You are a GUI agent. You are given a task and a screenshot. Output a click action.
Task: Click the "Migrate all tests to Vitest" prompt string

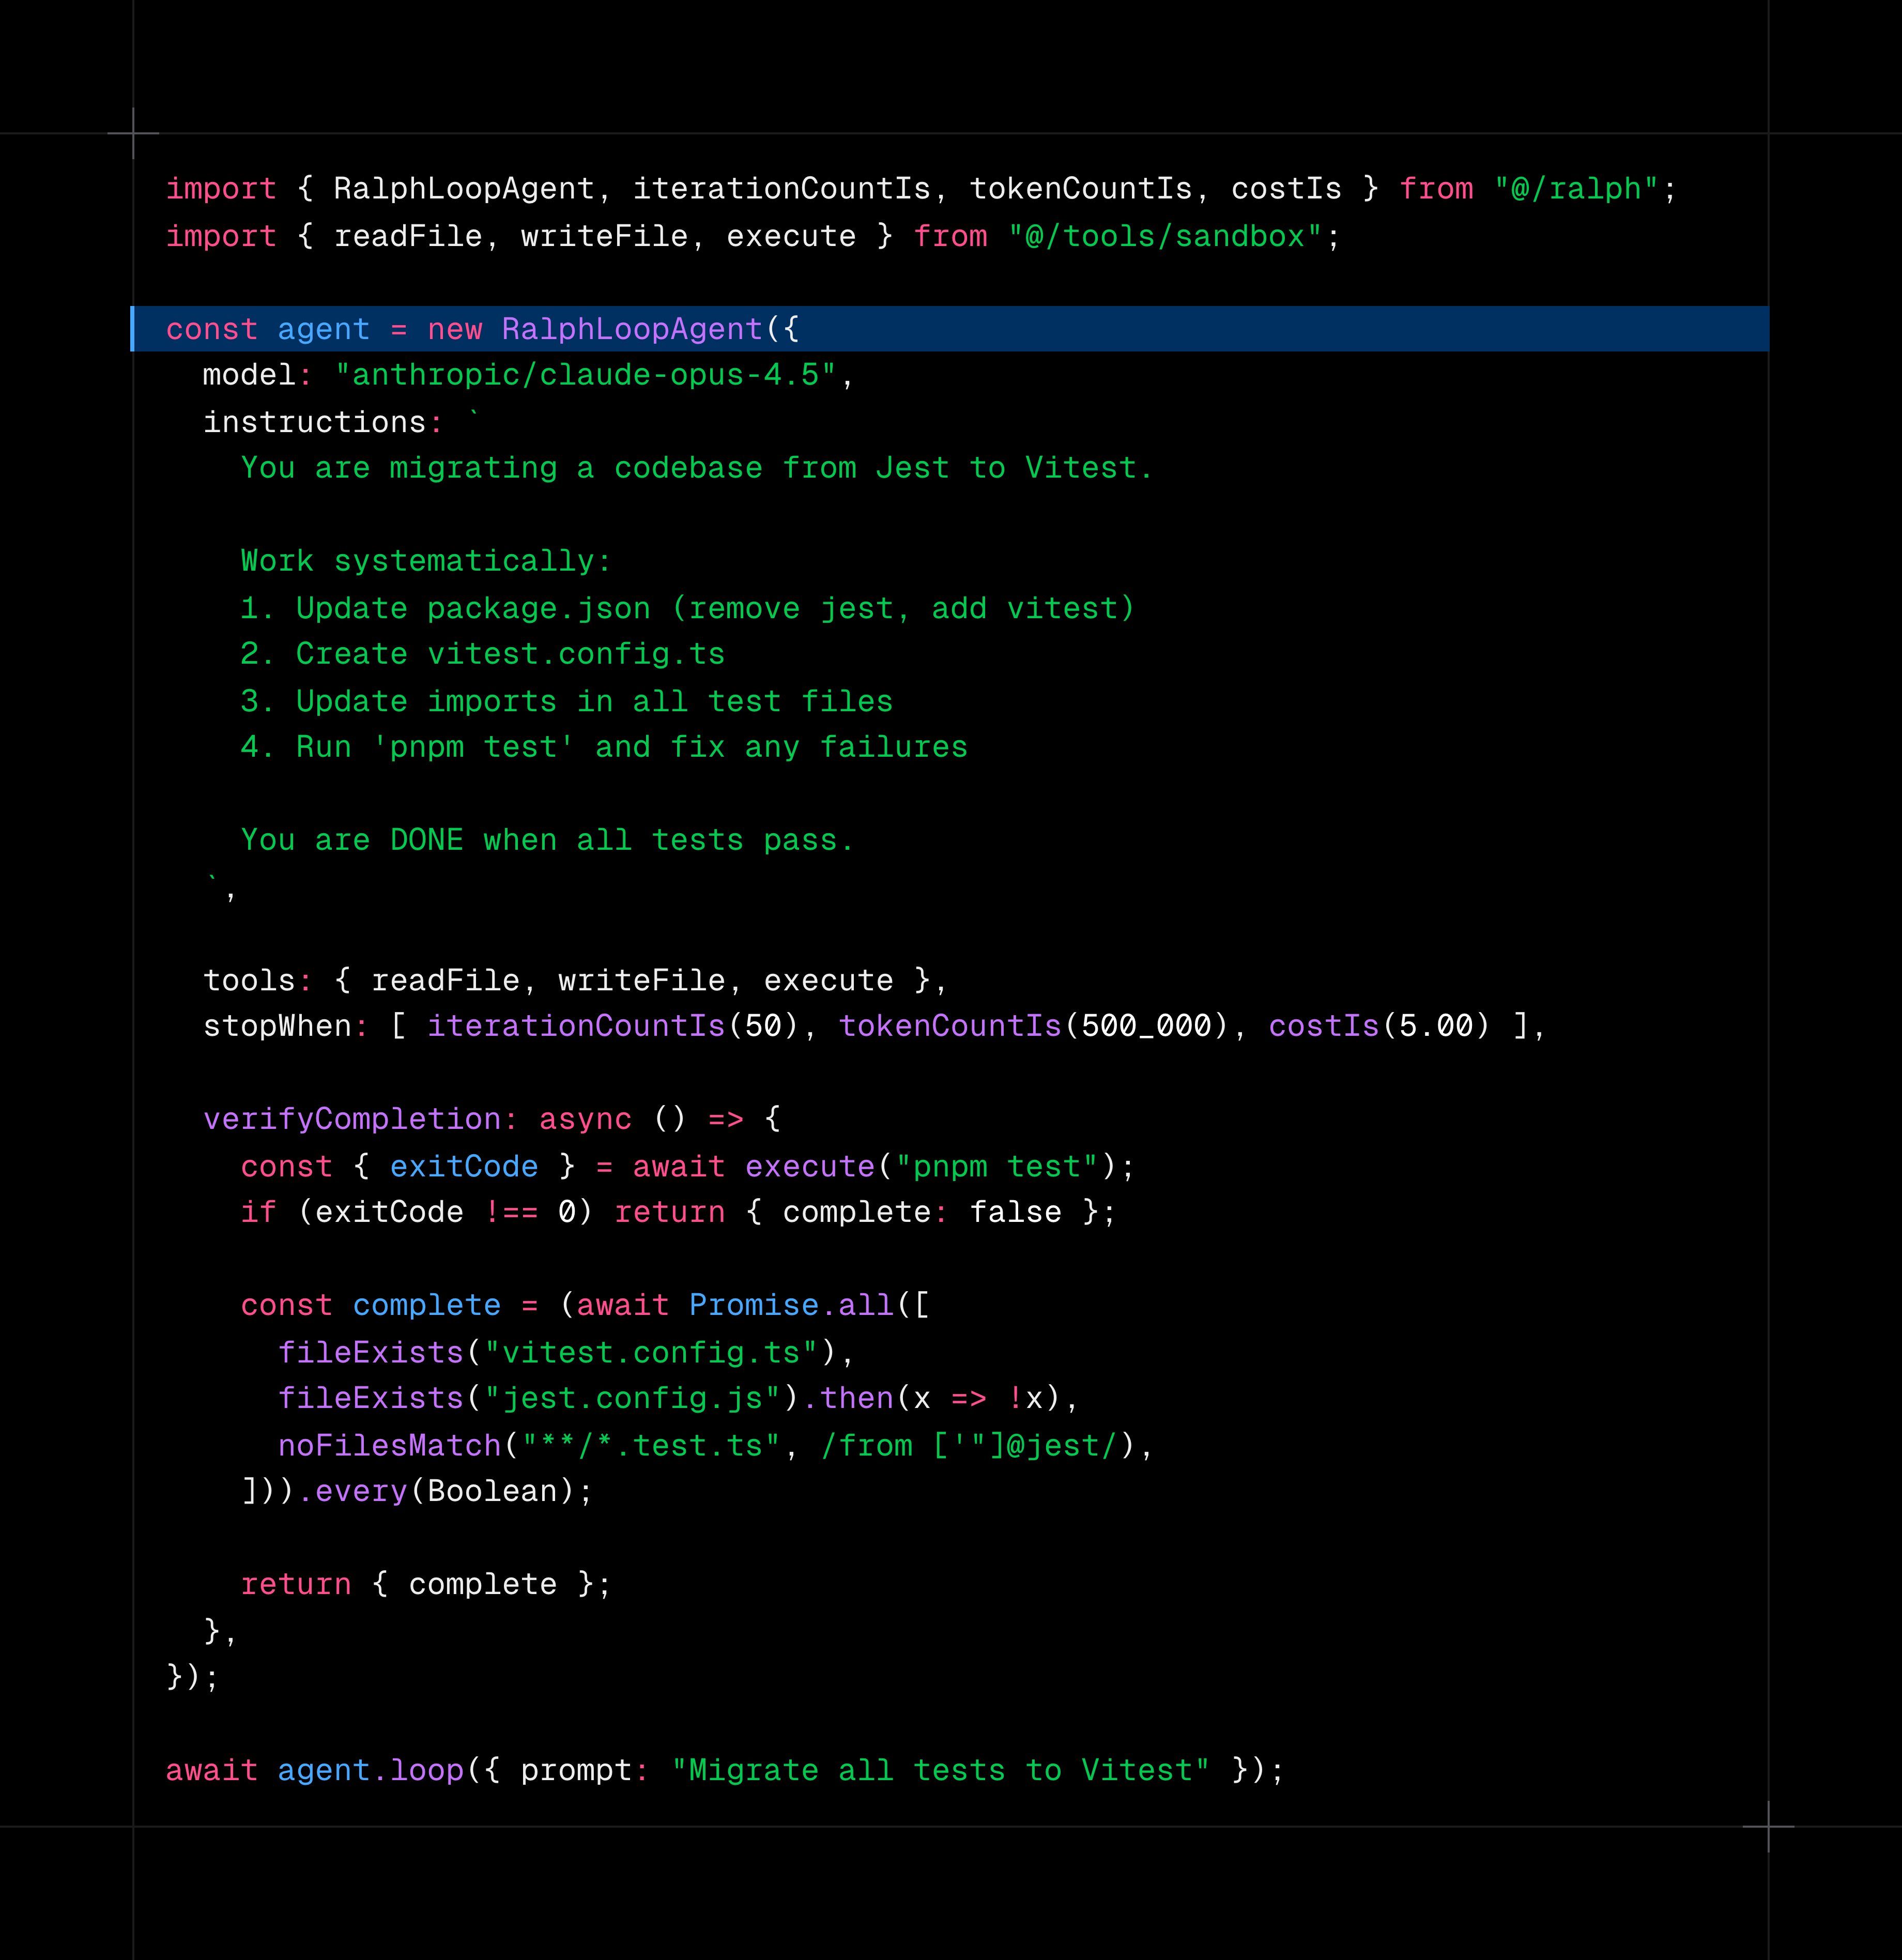click(x=940, y=1770)
